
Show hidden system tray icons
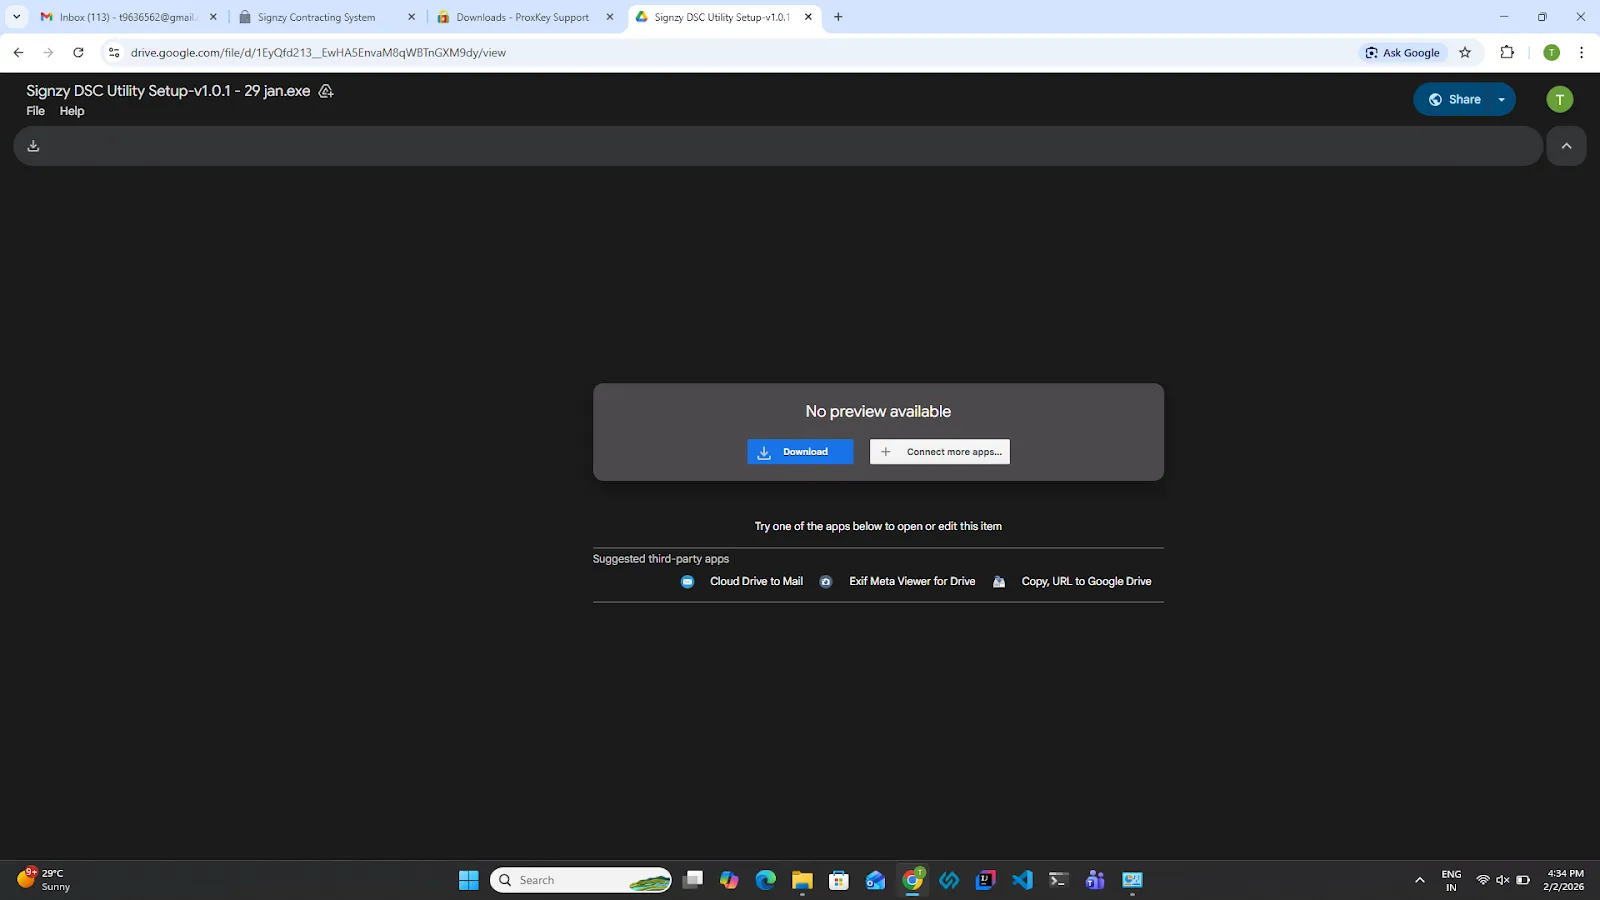[x=1419, y=880]
